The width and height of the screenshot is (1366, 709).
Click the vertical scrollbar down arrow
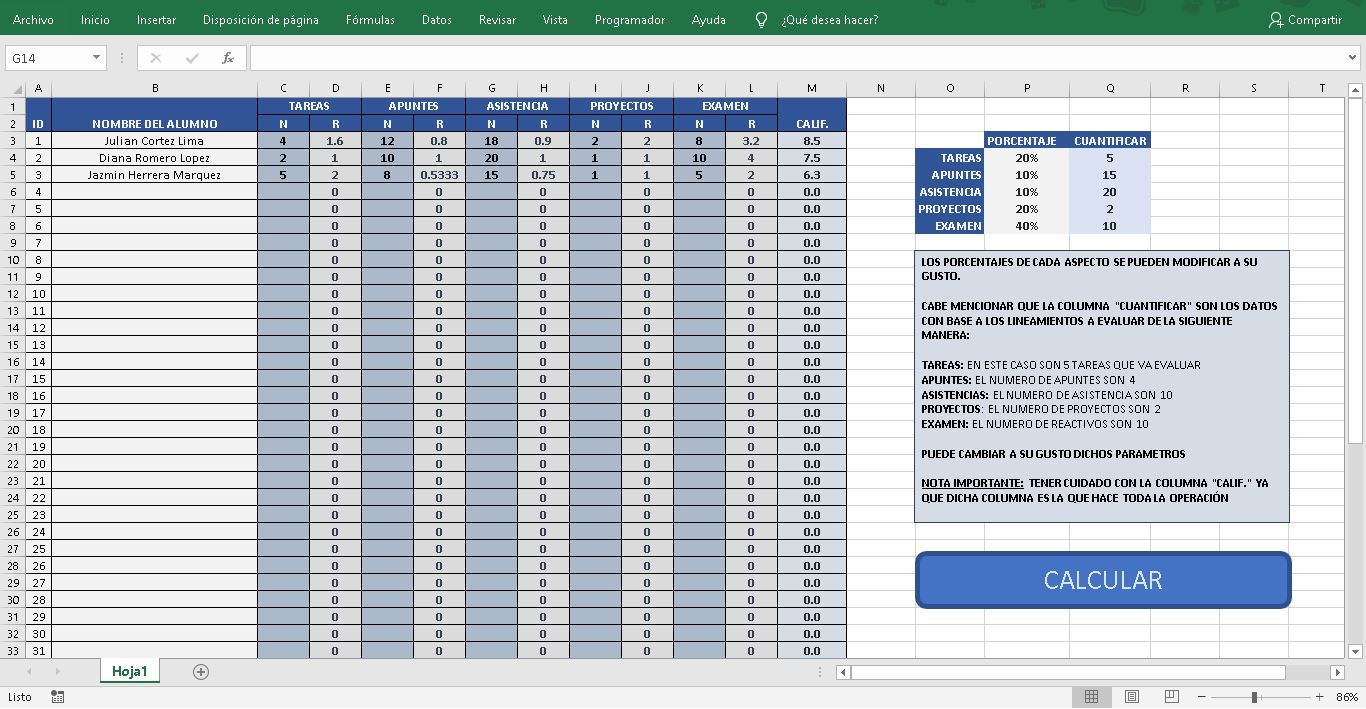pos(1356,651)
